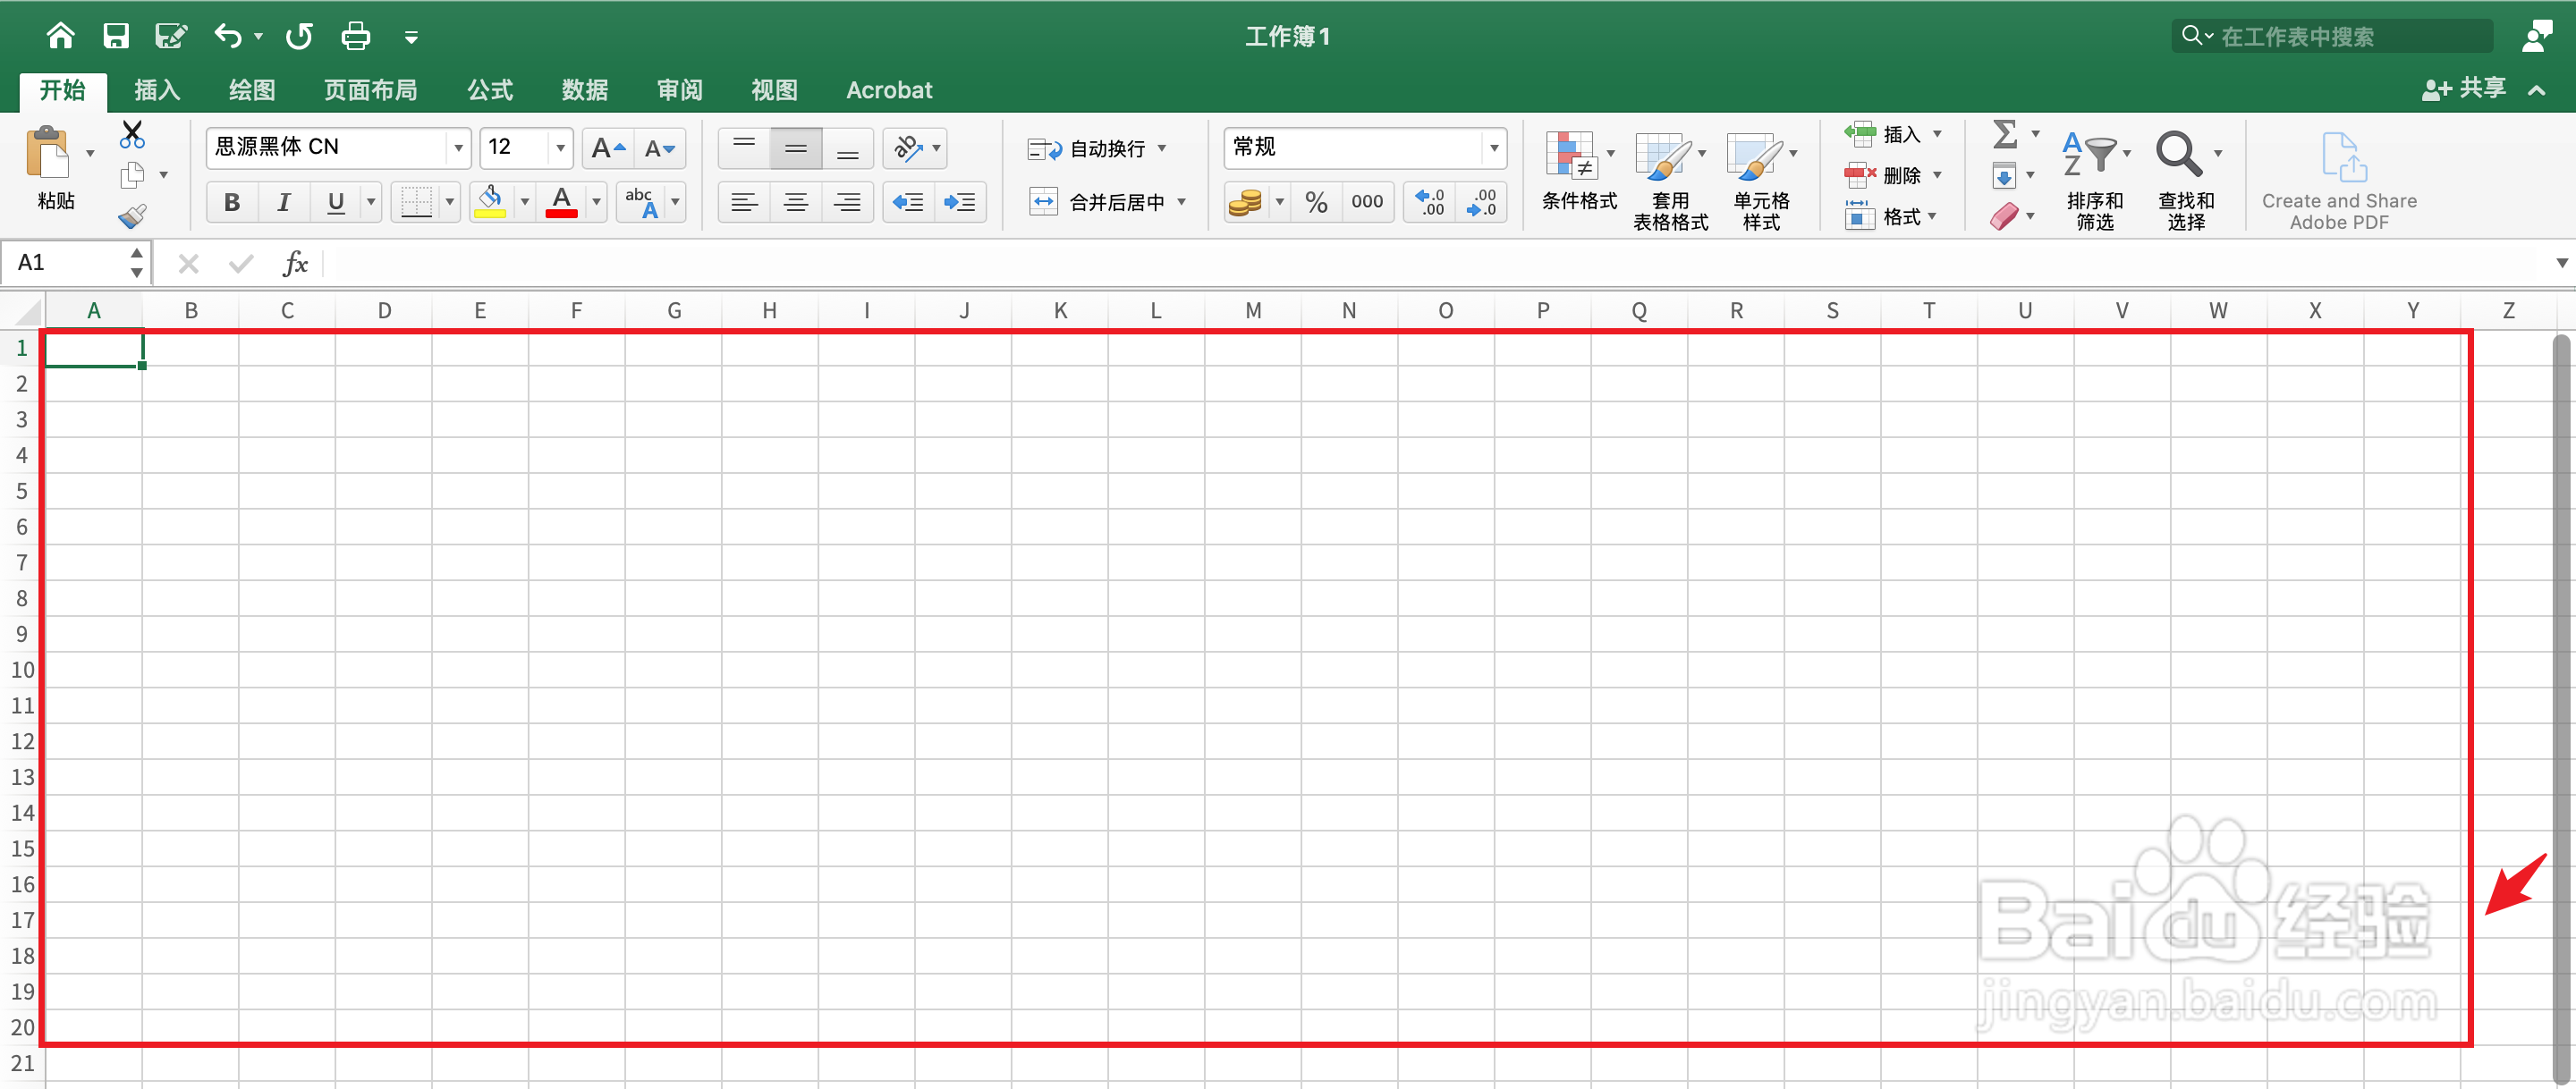The image size is (2576, 1089).
Task: Enable center horizontal alignment
Action: point(796,203)
